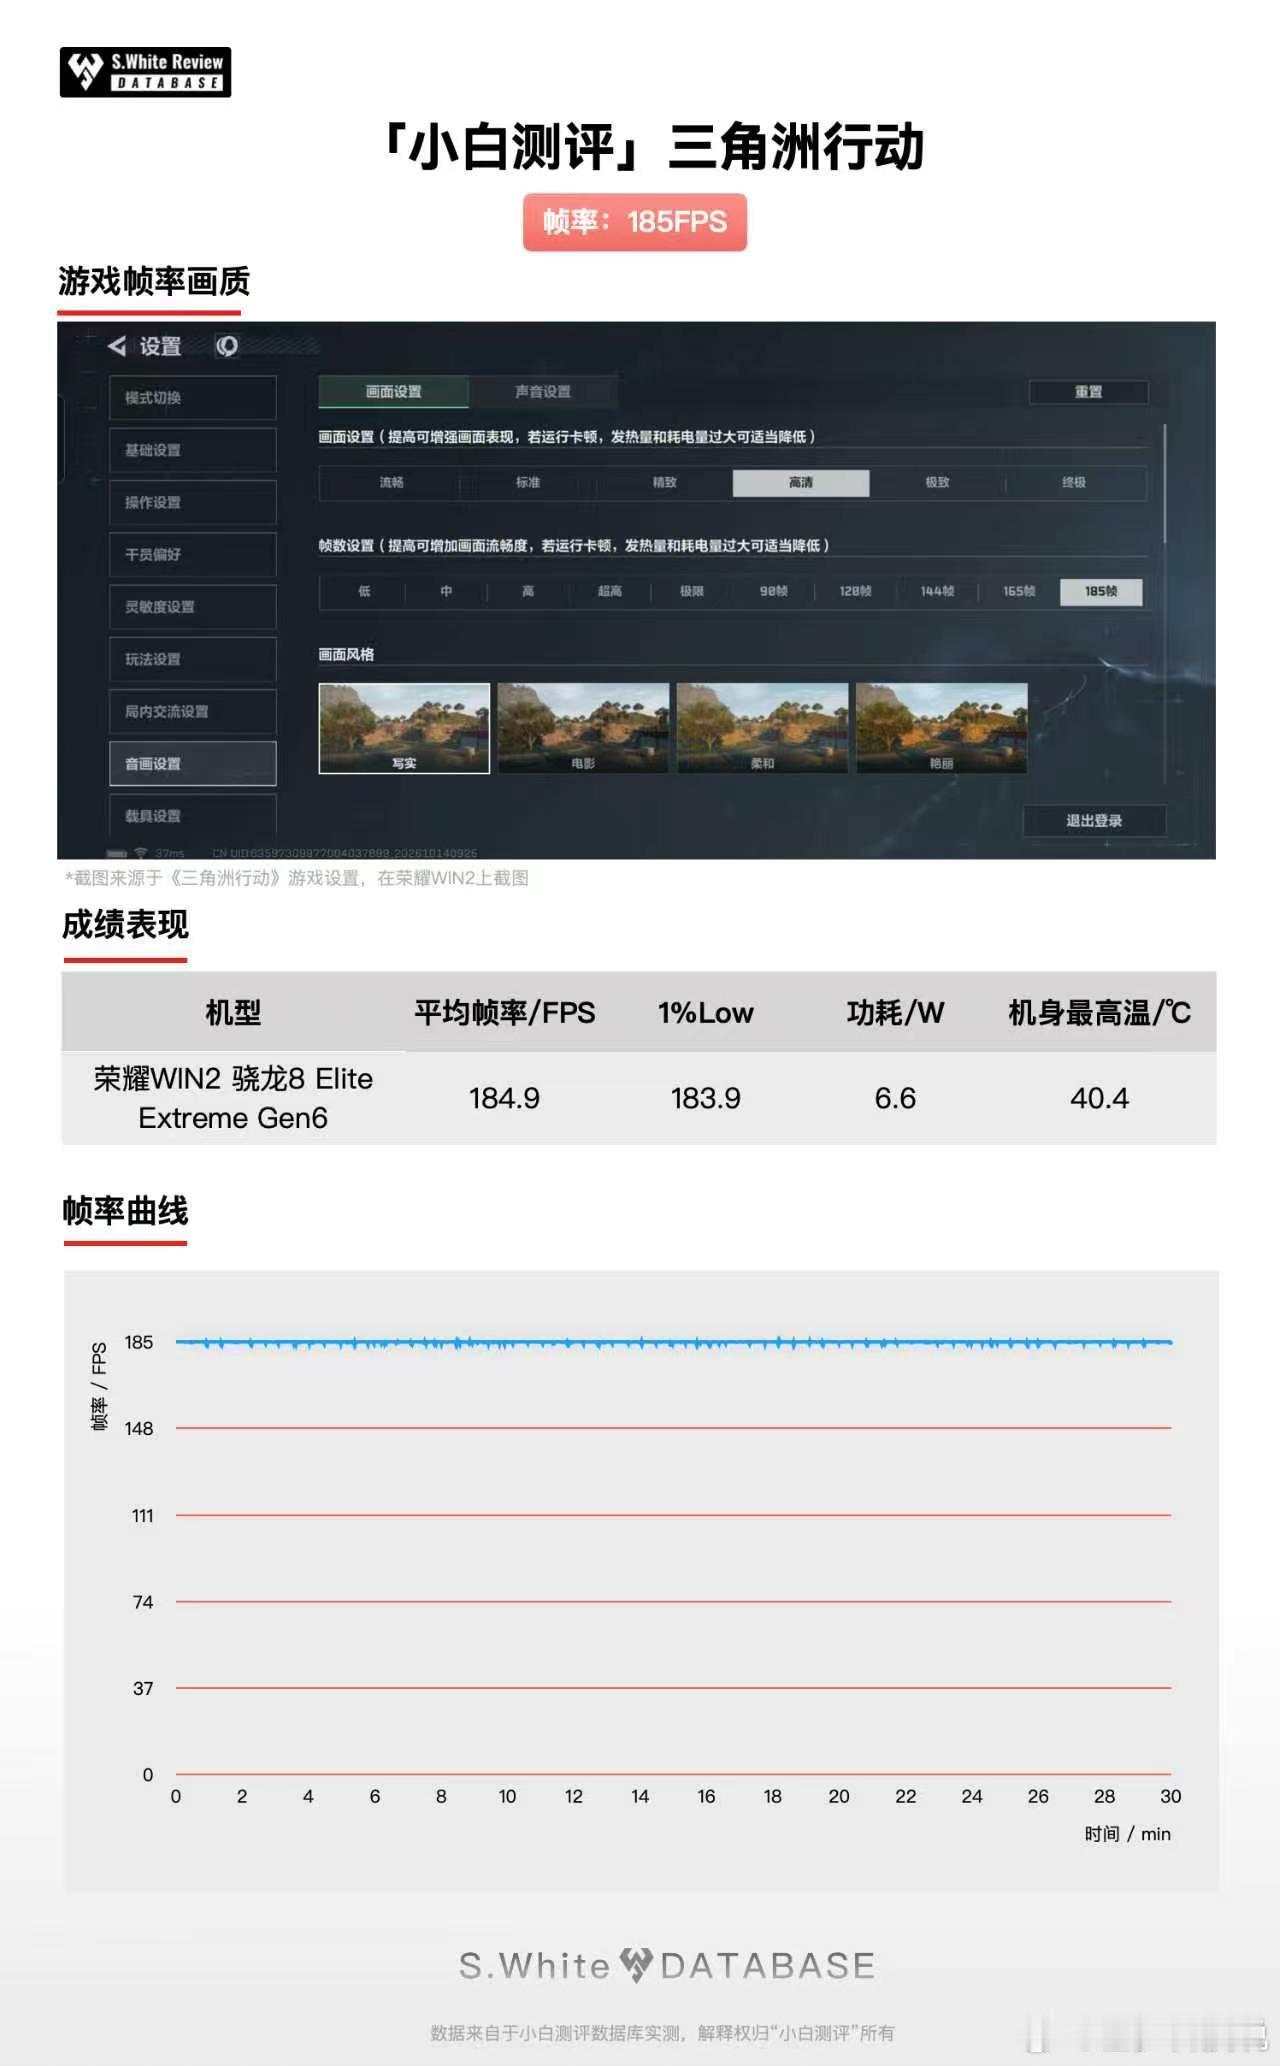Set picture quality to 终极
1280x2066 pixels.
tap(1074, 483)
